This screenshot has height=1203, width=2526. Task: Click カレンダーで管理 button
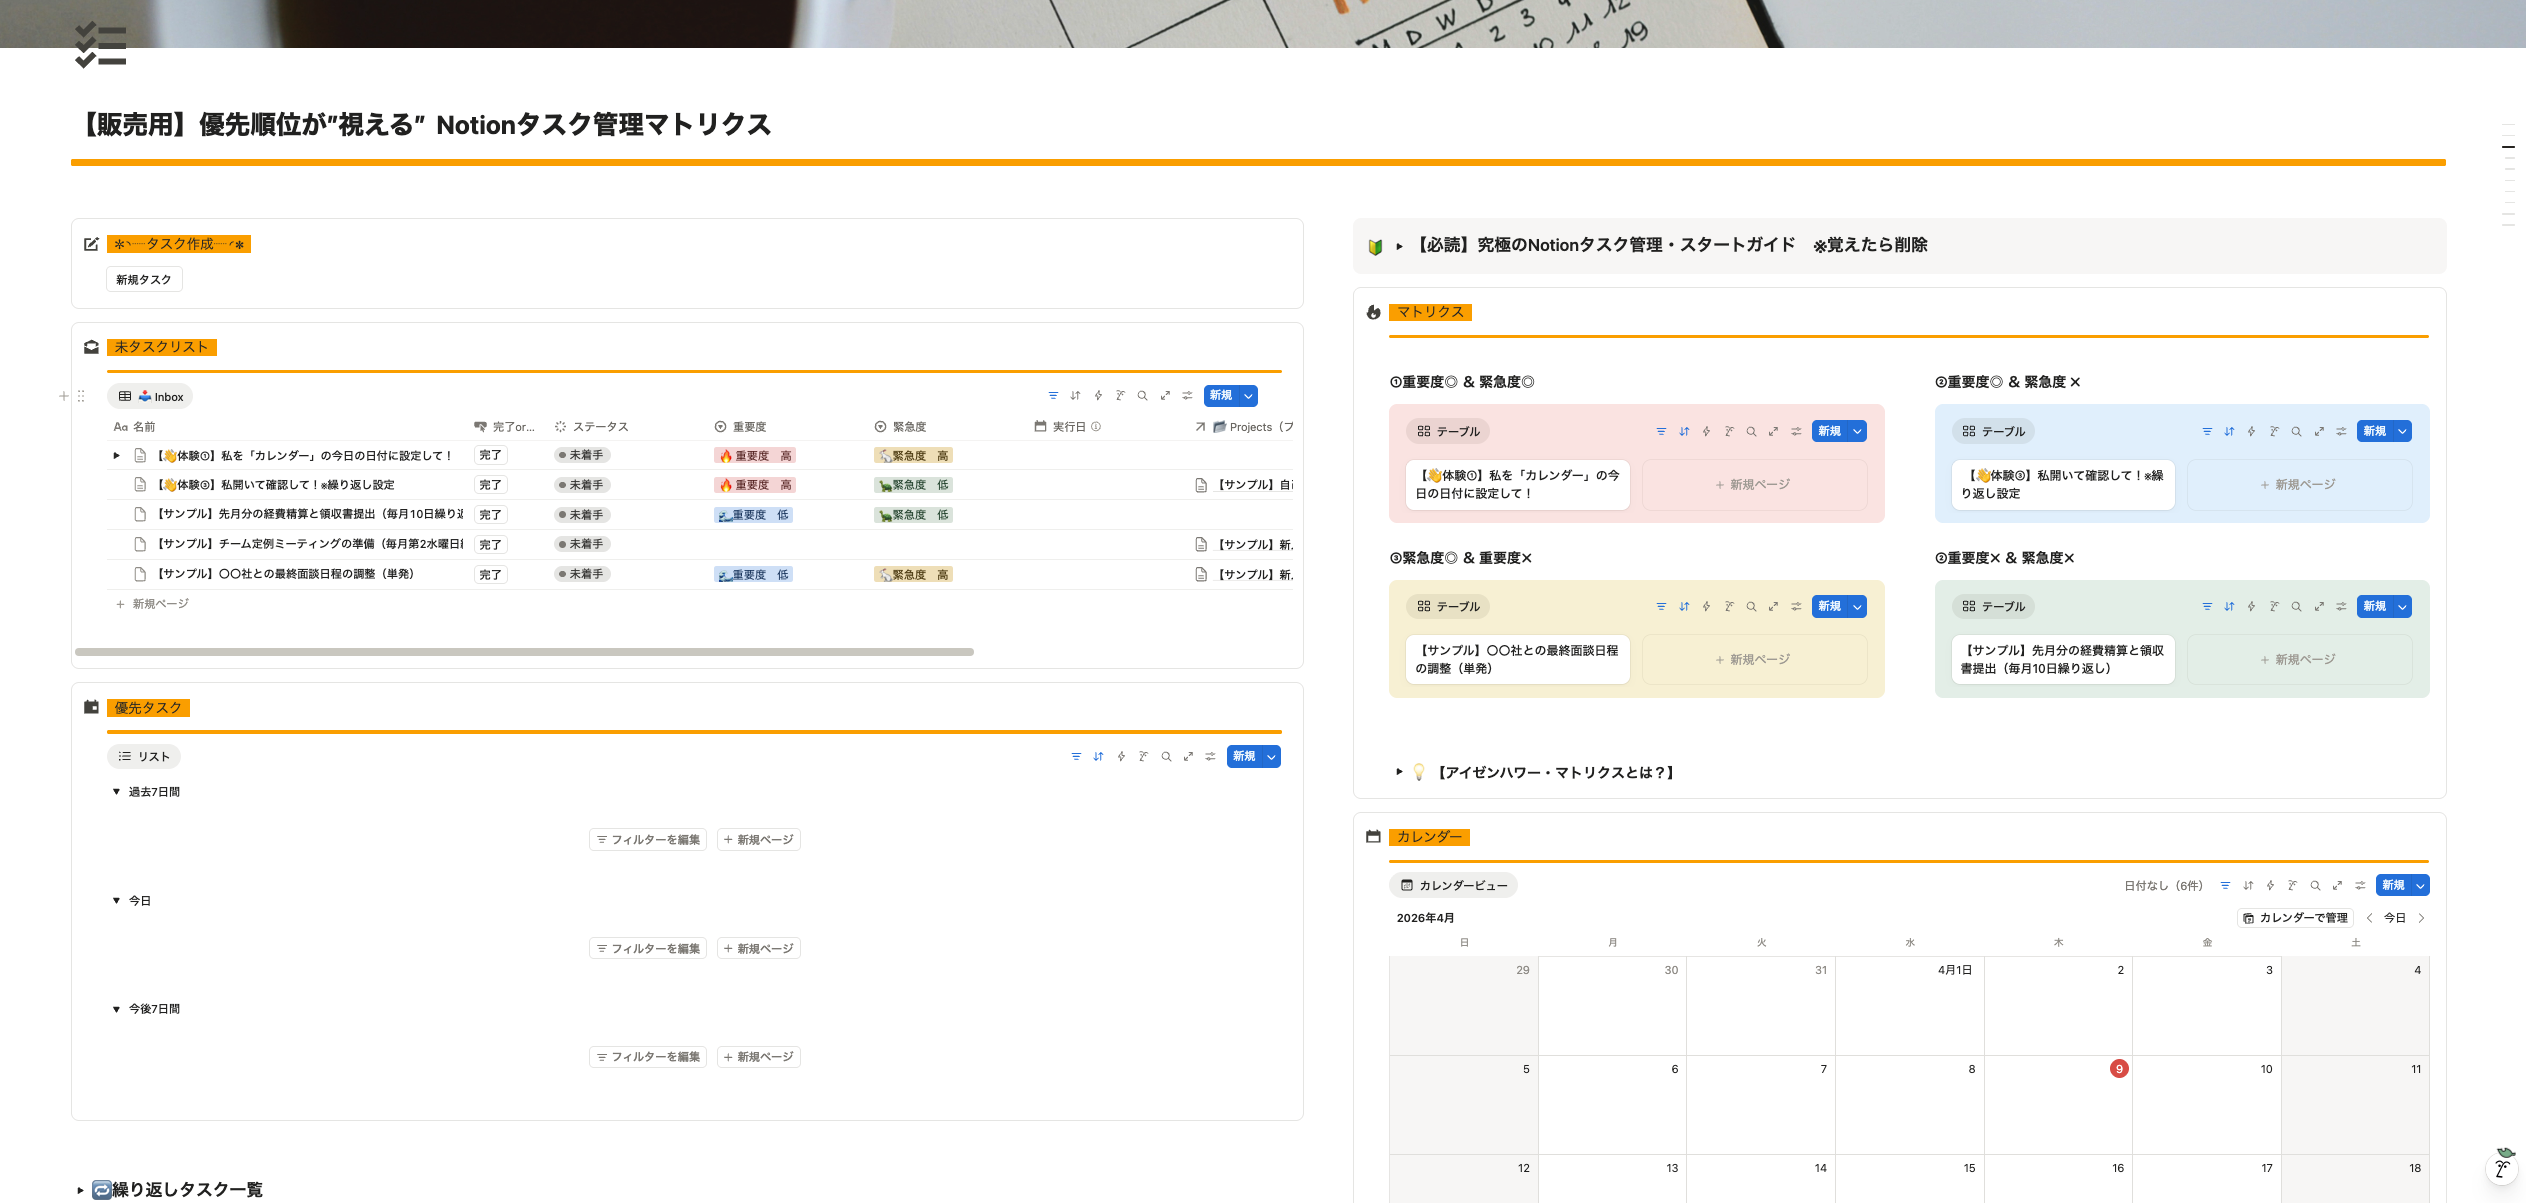[2296, 918]
